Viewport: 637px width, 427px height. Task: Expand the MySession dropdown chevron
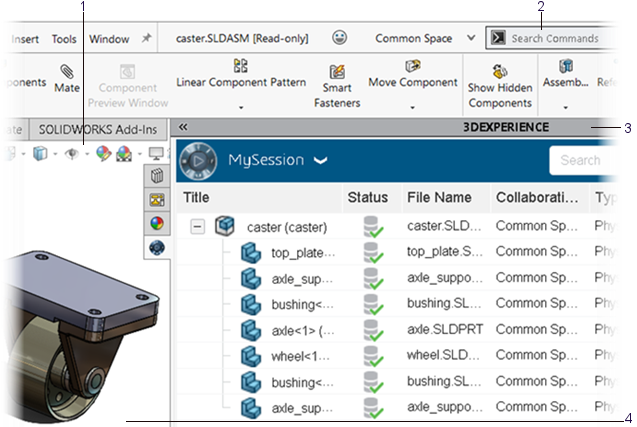(x=321, y=160)
